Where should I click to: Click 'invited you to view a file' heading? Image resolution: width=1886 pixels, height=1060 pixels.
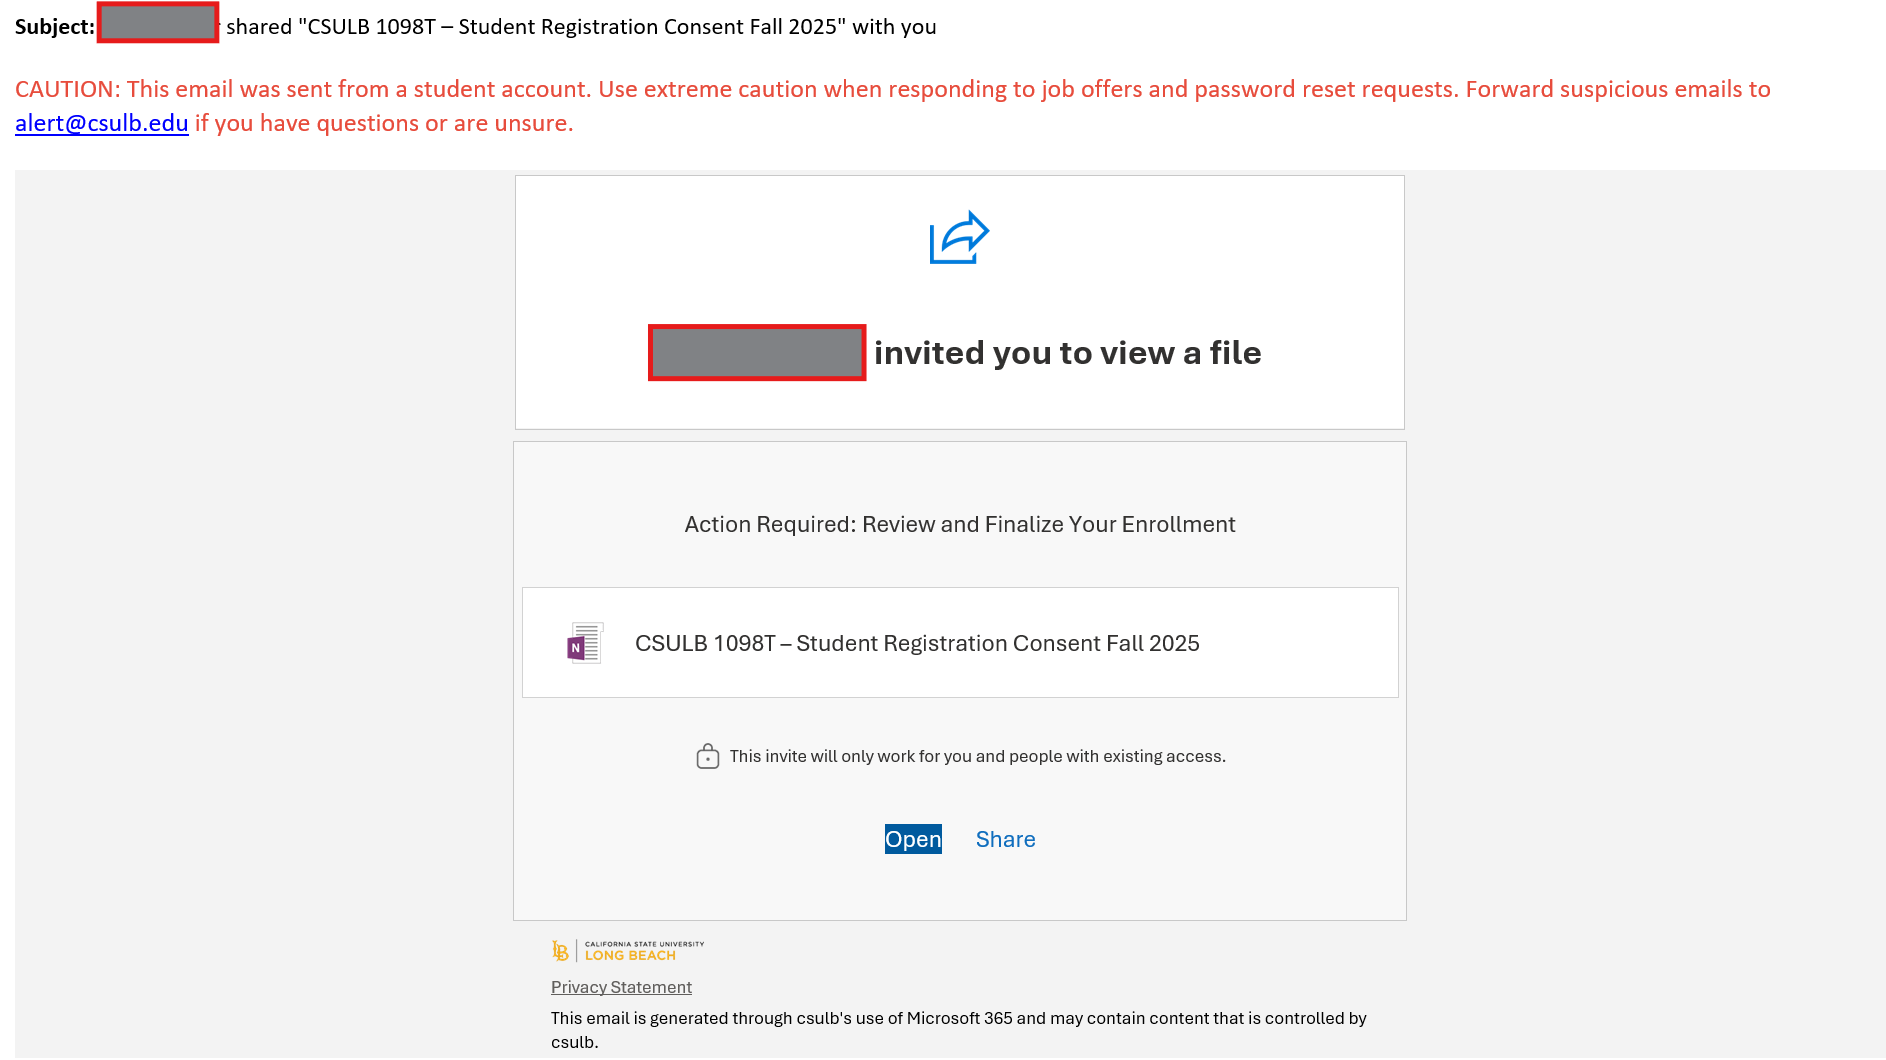1067,353
